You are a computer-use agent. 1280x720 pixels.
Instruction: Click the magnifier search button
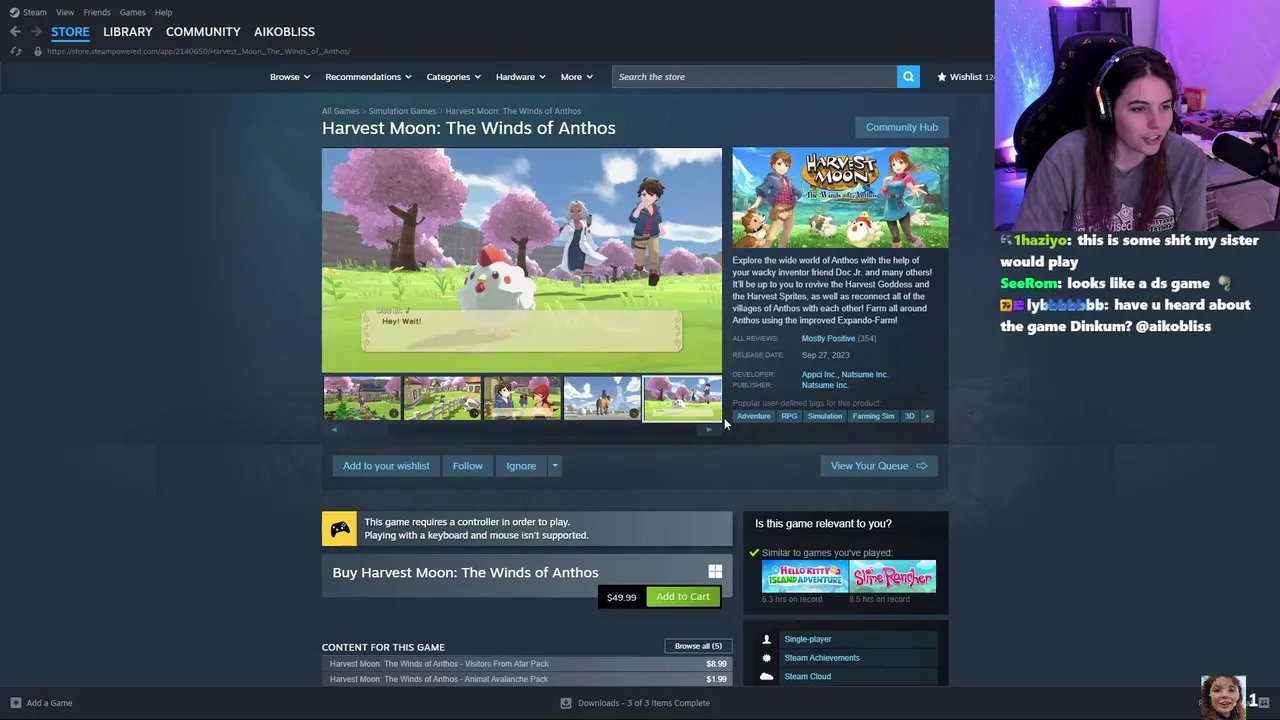pos(908,77)
